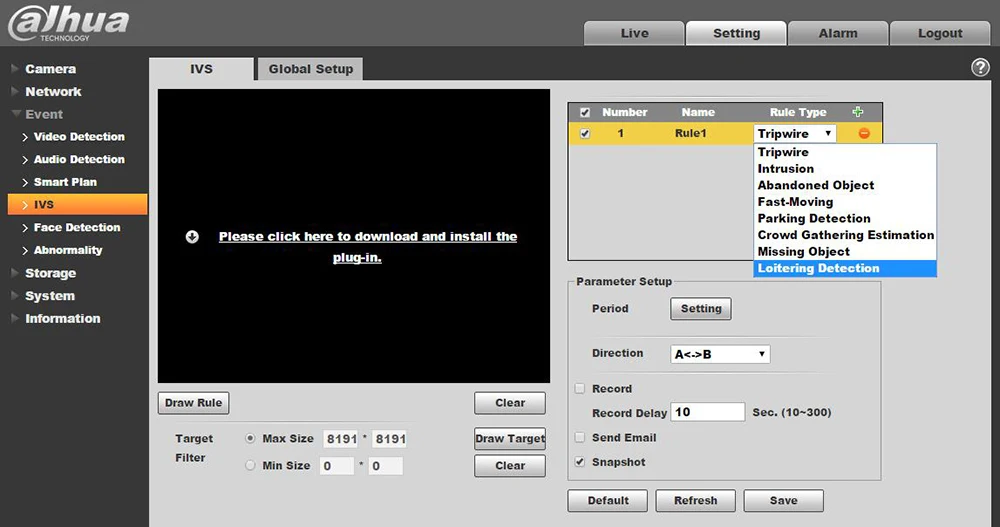Switch to the Live tab

[634, 33]
